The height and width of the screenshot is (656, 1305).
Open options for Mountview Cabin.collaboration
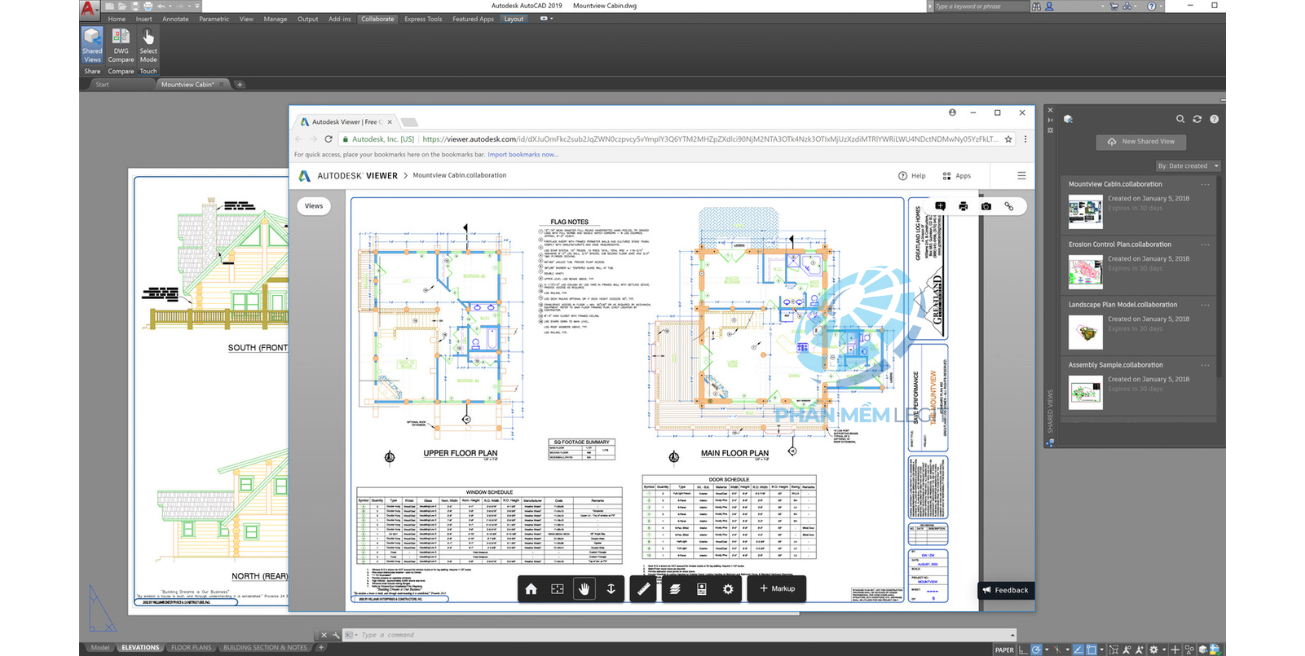[x=1206, y=184]
